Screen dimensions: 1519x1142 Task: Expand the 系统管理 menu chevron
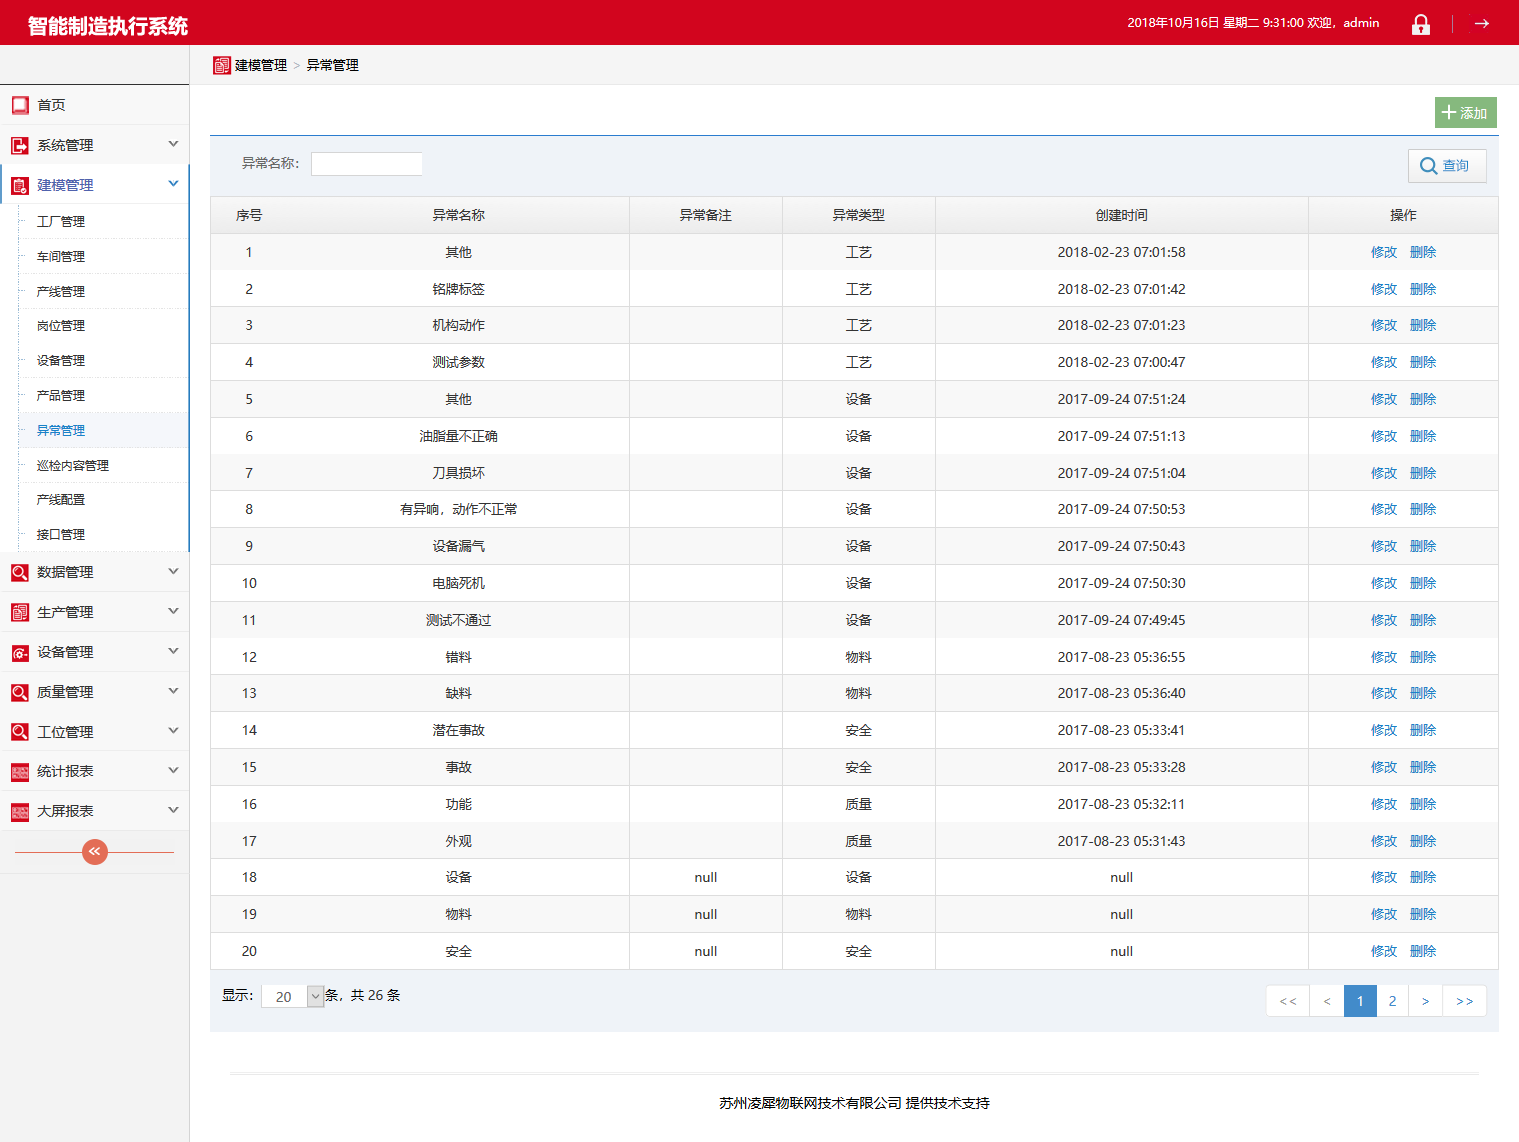(173, 144)
